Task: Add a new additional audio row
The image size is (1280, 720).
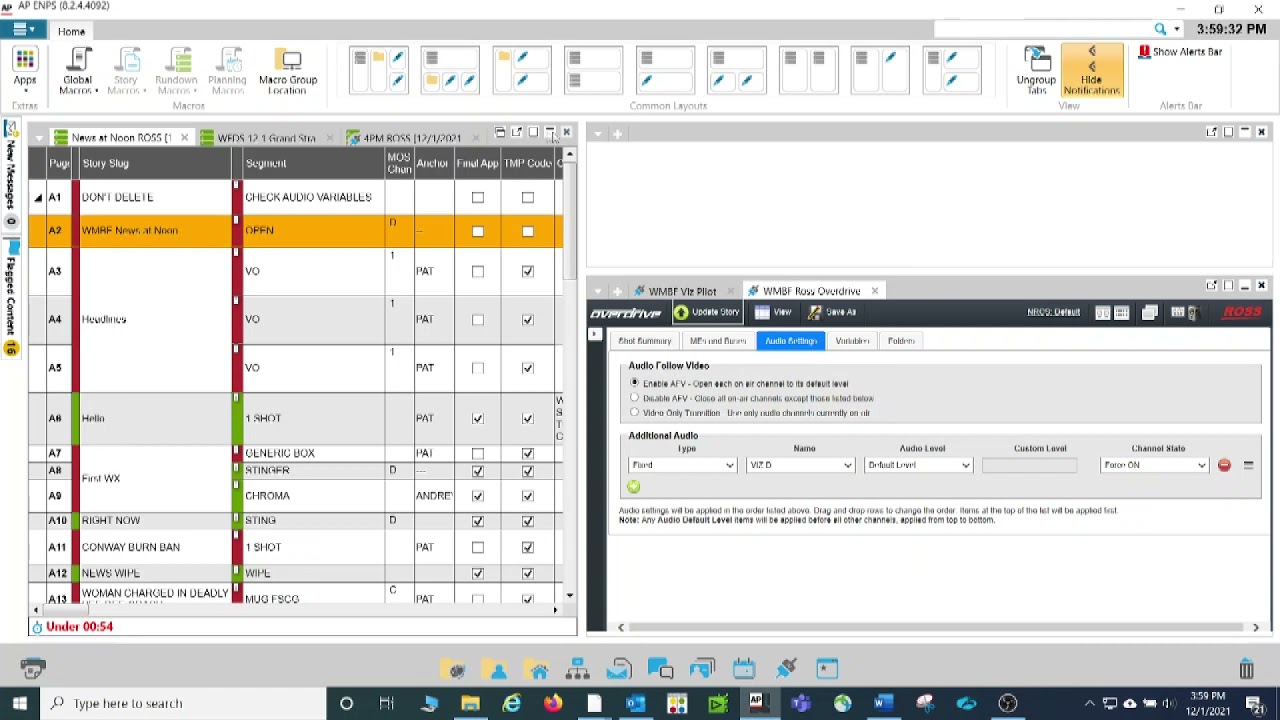Action: (633, 487)
